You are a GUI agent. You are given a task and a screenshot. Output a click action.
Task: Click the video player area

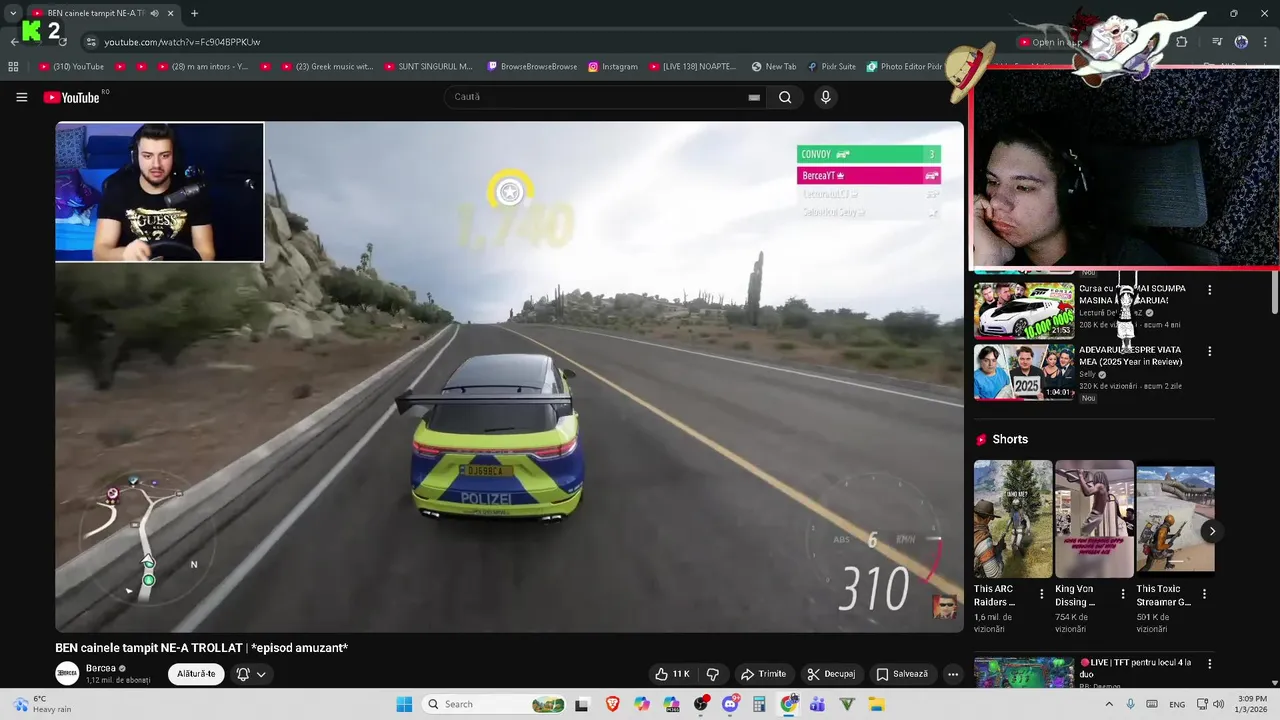(509, 377)
